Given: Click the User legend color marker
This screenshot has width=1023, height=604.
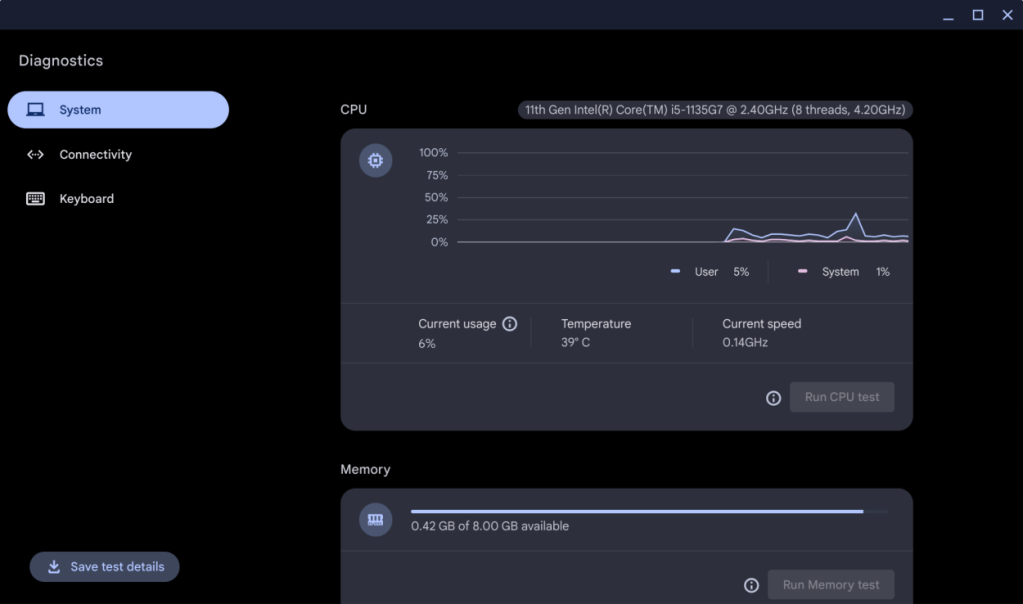Looking at the screenshot, I should pos(675,271).
